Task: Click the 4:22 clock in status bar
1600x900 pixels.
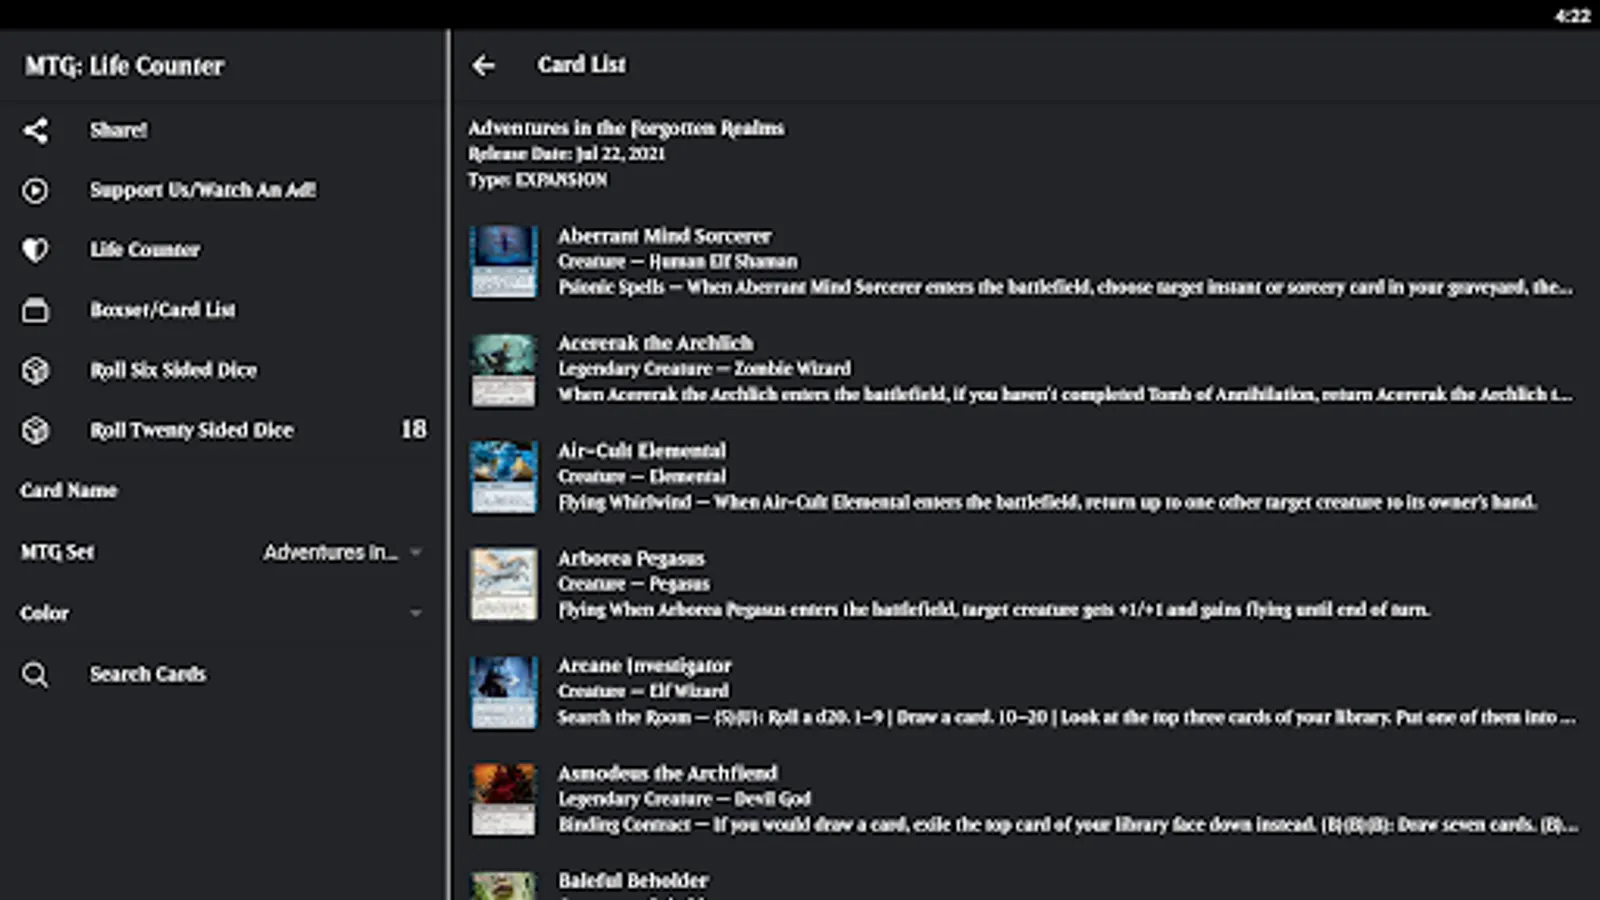Action: click(x=1572, y=15)
